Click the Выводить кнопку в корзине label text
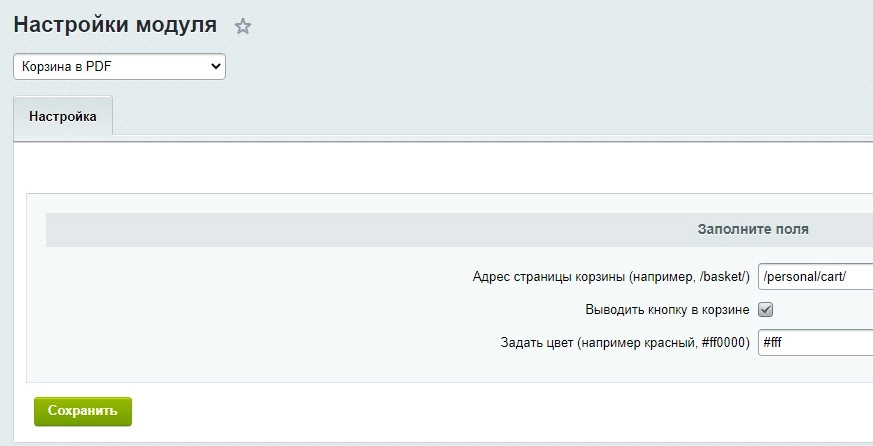The height and width of the screenshot is (446, 873). tap(667, 310)
